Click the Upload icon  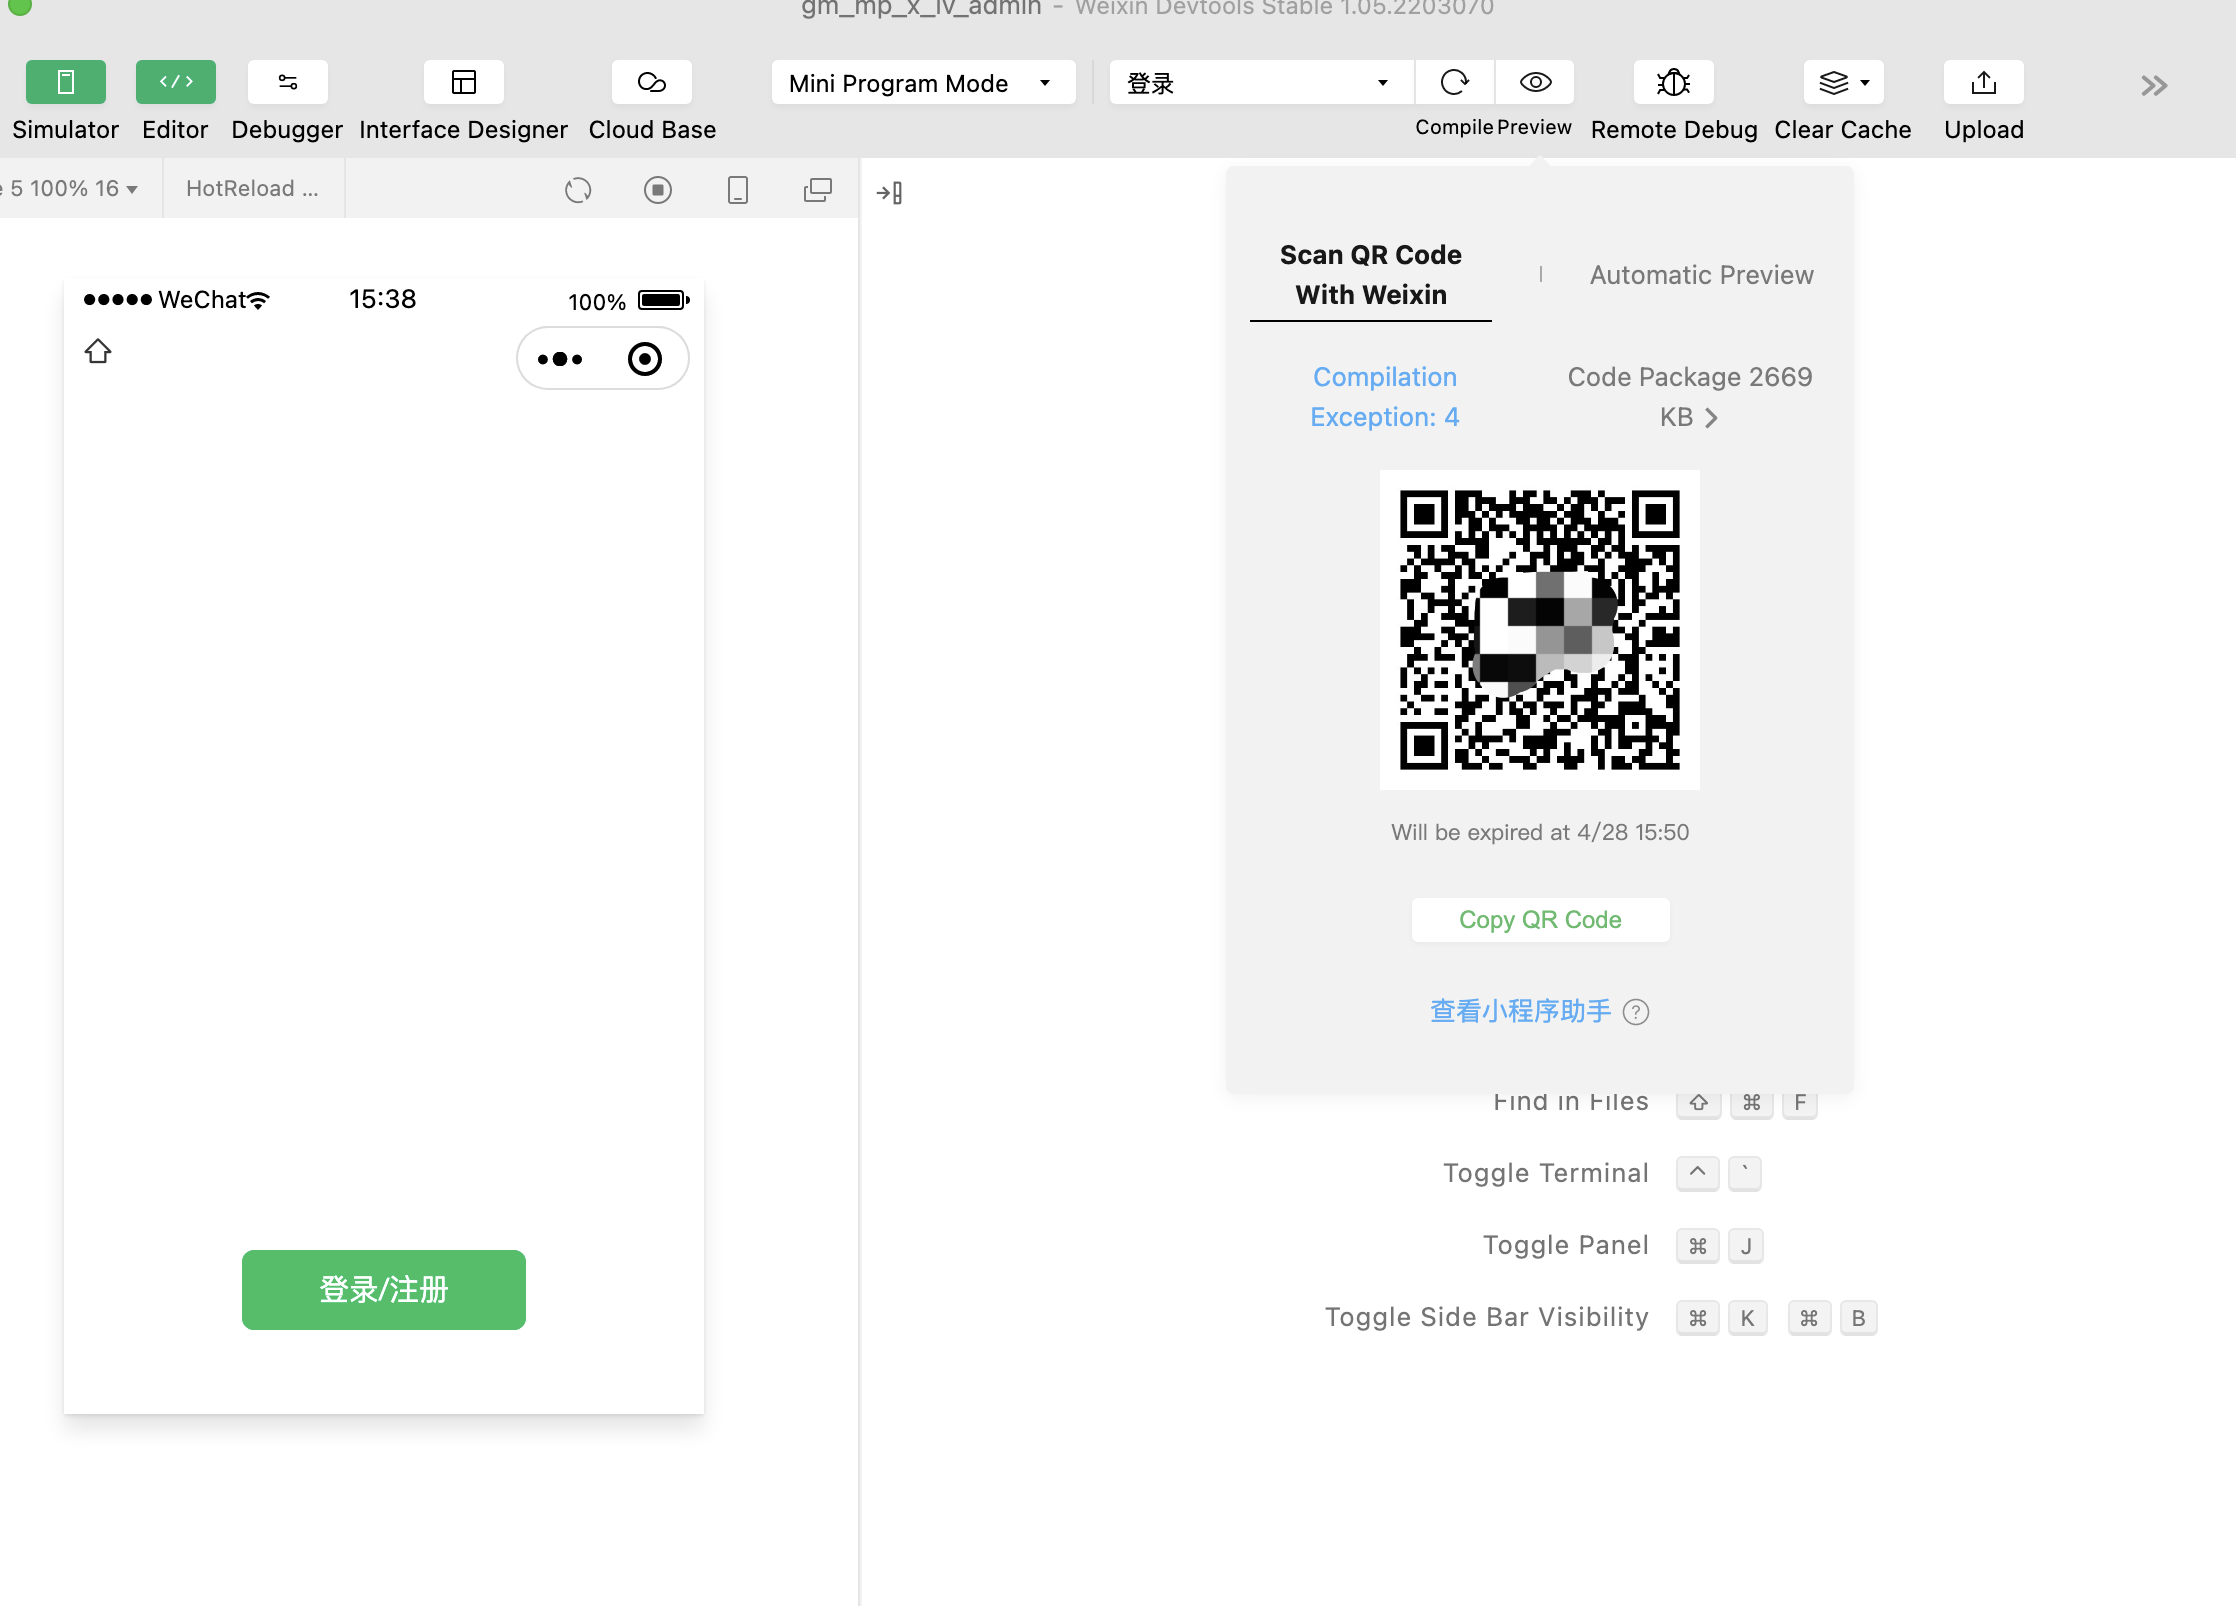tap(1983, 82)
